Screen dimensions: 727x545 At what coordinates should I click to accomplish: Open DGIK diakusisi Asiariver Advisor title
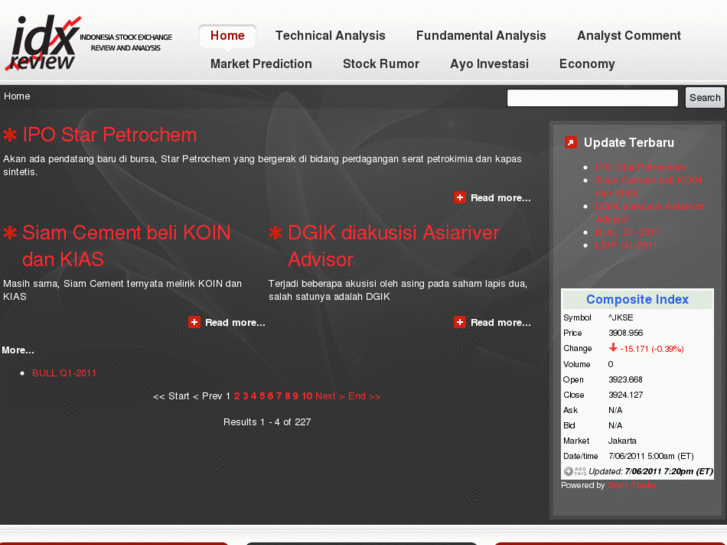click(393, 246)
